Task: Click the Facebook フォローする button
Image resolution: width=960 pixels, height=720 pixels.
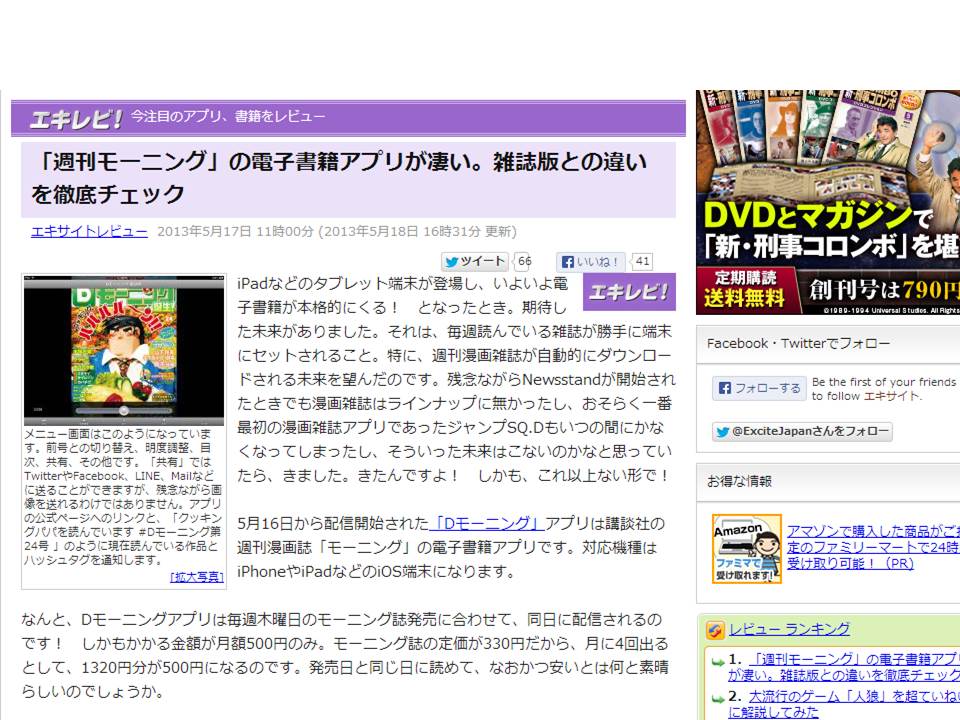Action: pyautogui.click(x=759, y=388)
